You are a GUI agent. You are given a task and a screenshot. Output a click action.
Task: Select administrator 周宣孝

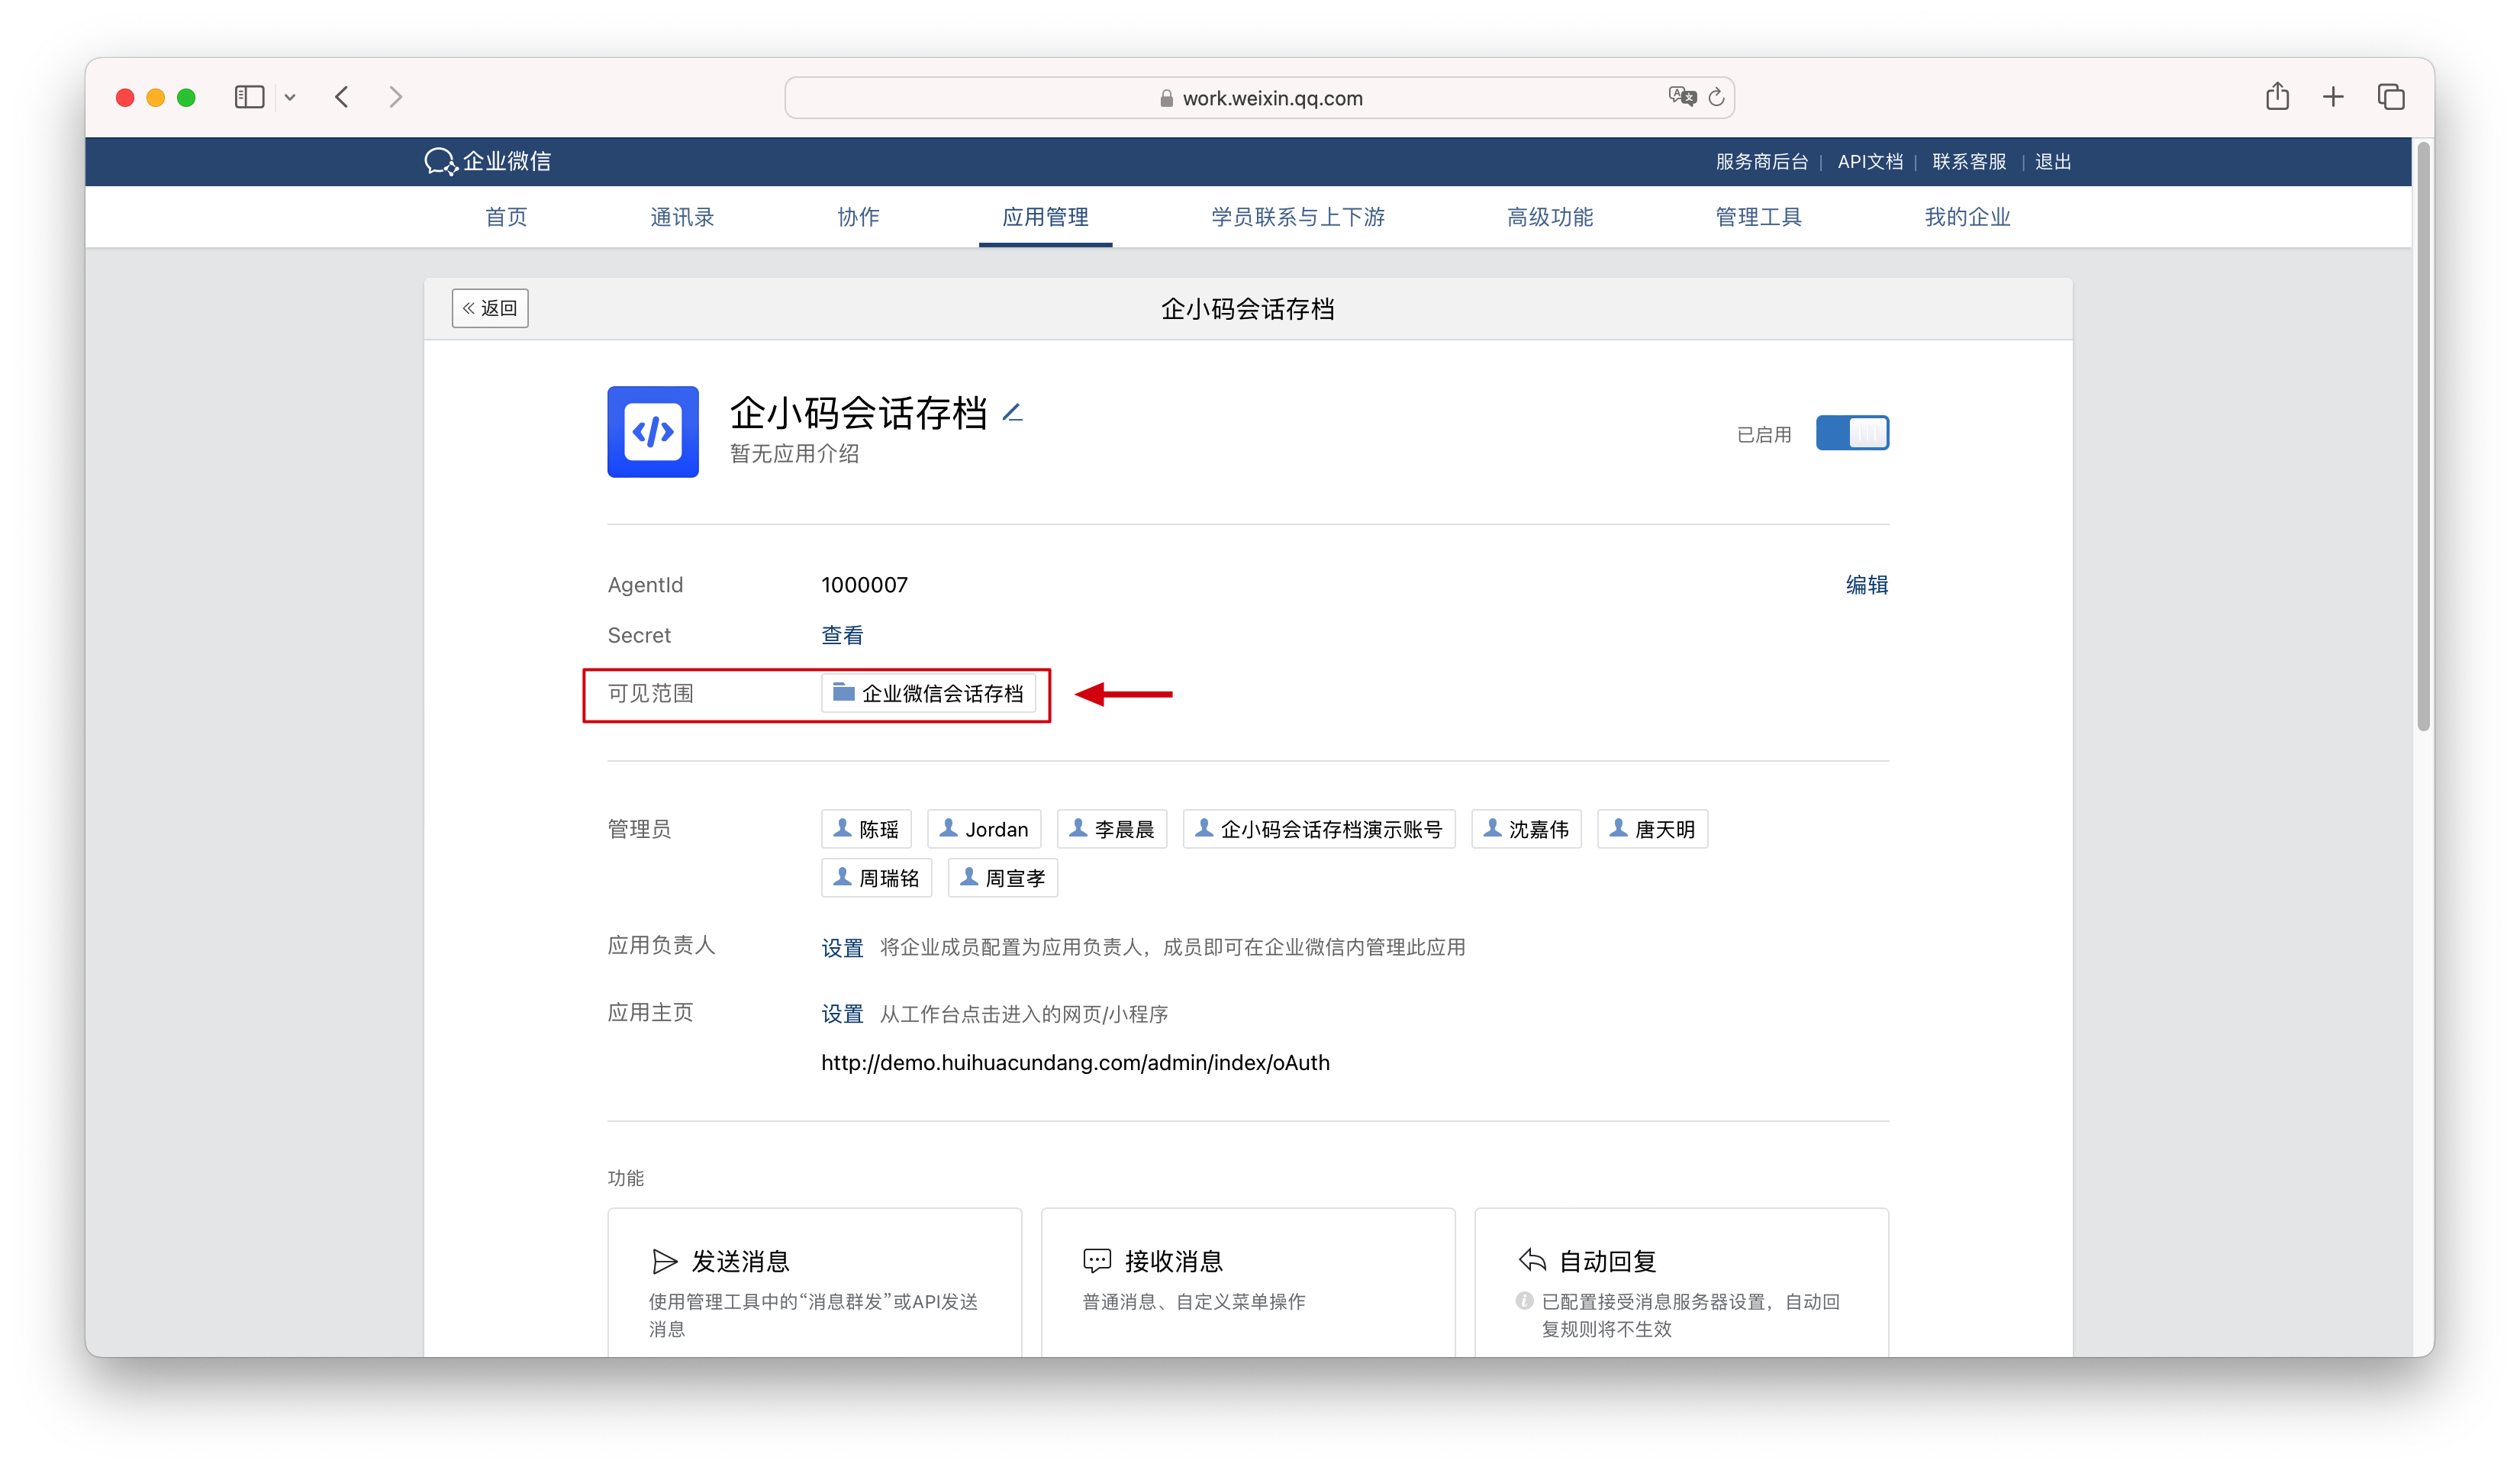(1003, 878)
